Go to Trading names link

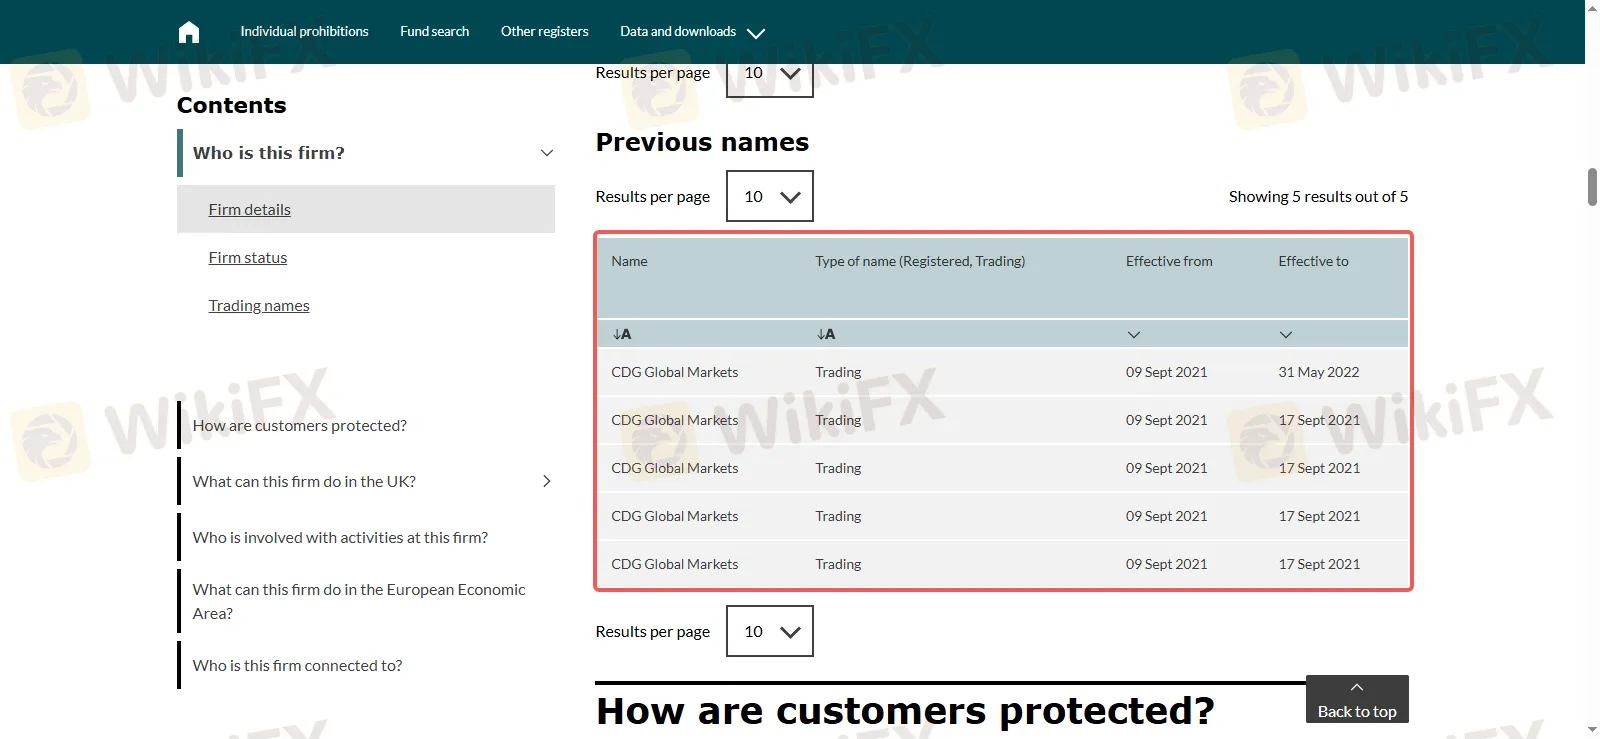pyautogui.click(x=259, y=305)
